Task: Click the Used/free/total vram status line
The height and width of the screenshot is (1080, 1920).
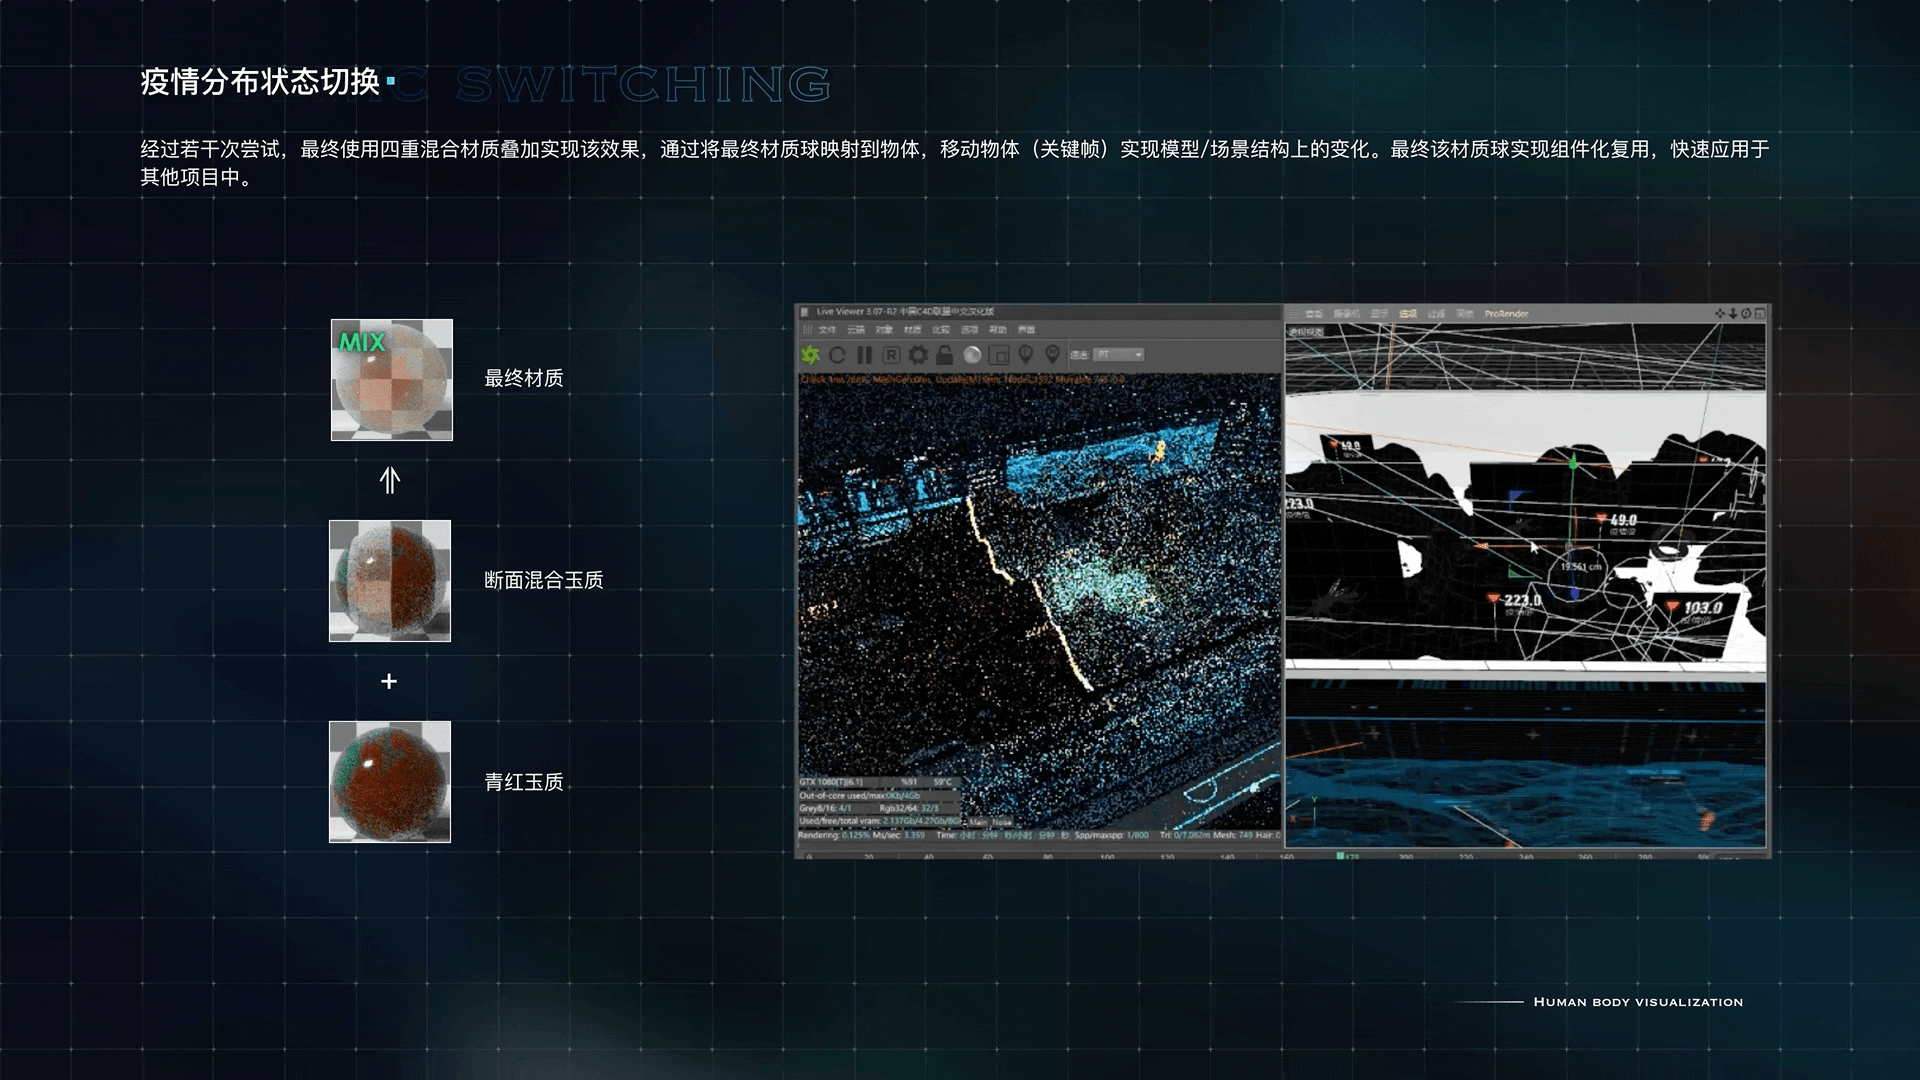Action: tap(879, 821)
